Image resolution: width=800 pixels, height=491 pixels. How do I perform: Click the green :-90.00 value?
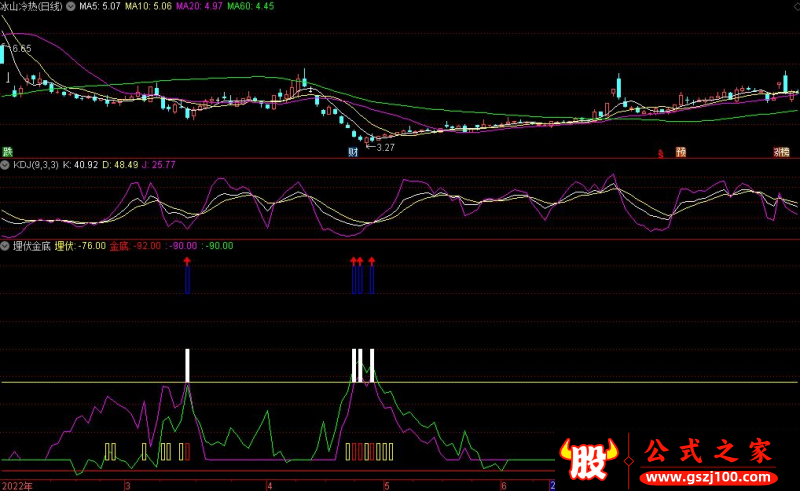pyautogui.click(x=217, y=246)
